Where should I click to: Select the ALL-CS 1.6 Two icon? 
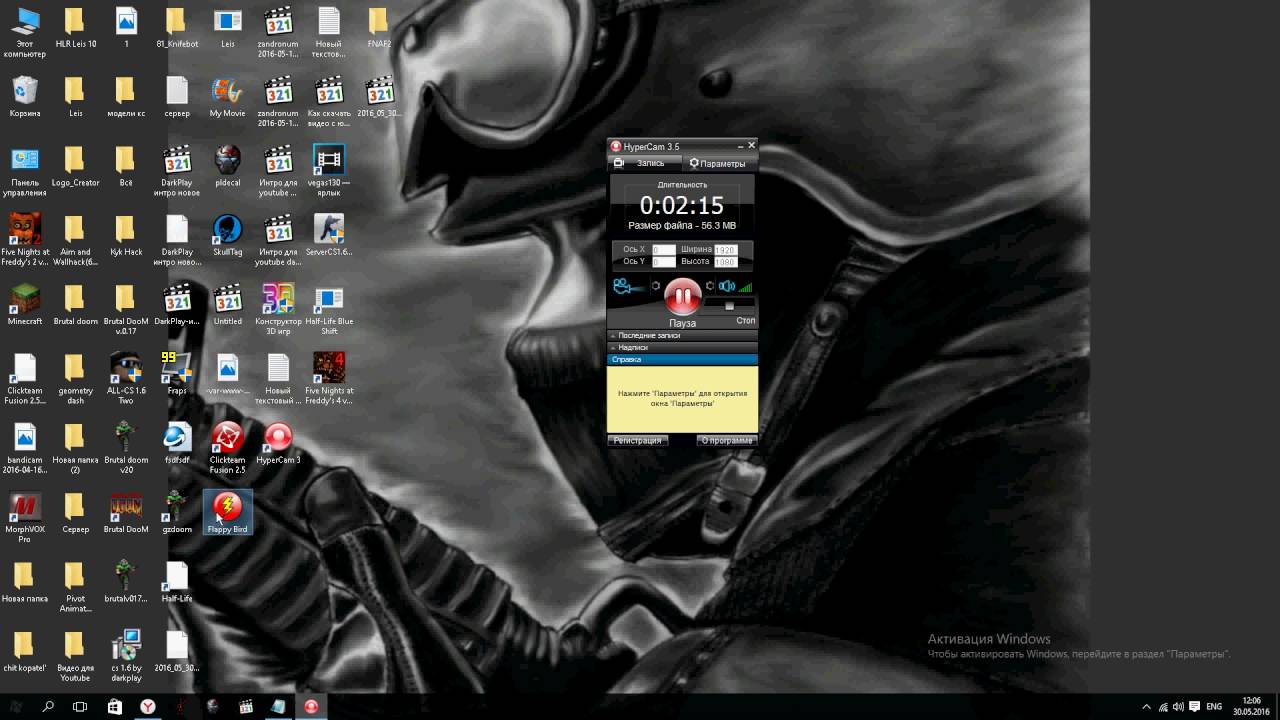coord(126,378)
